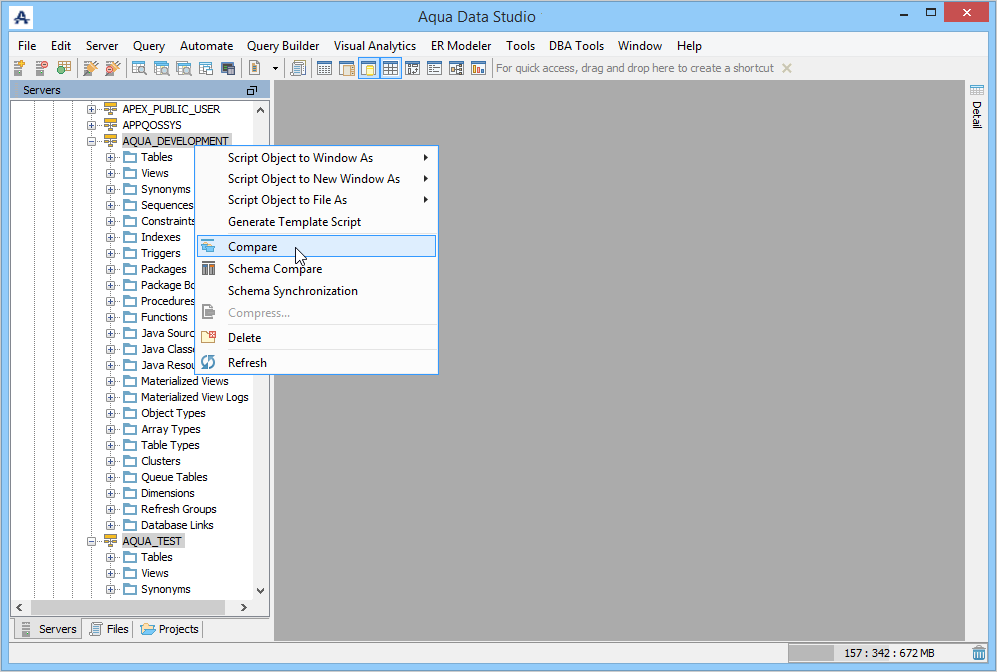Viewport: 997px width, 672px height.
Task: Click the Register Server icon with plus sign
Action: coord(19,68)
